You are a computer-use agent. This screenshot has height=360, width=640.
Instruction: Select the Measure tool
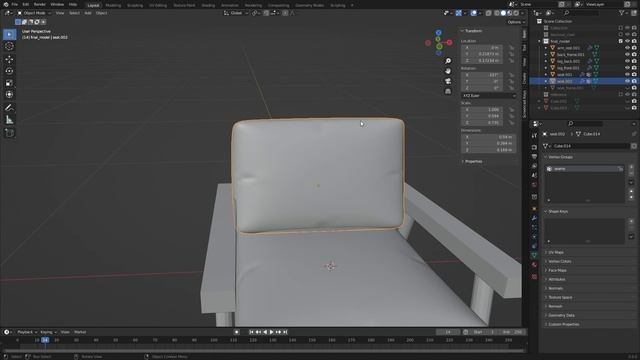click(x=9, y=120)
